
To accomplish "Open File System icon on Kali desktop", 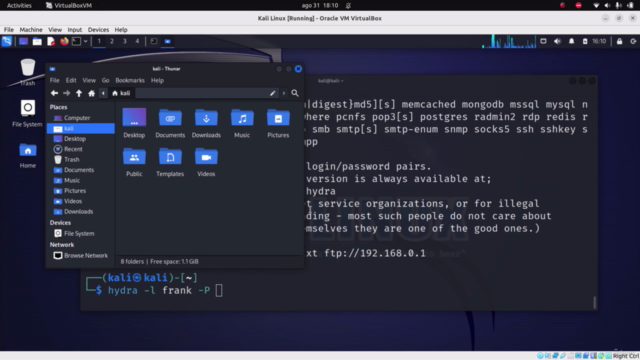I will [x=27, y=113].
